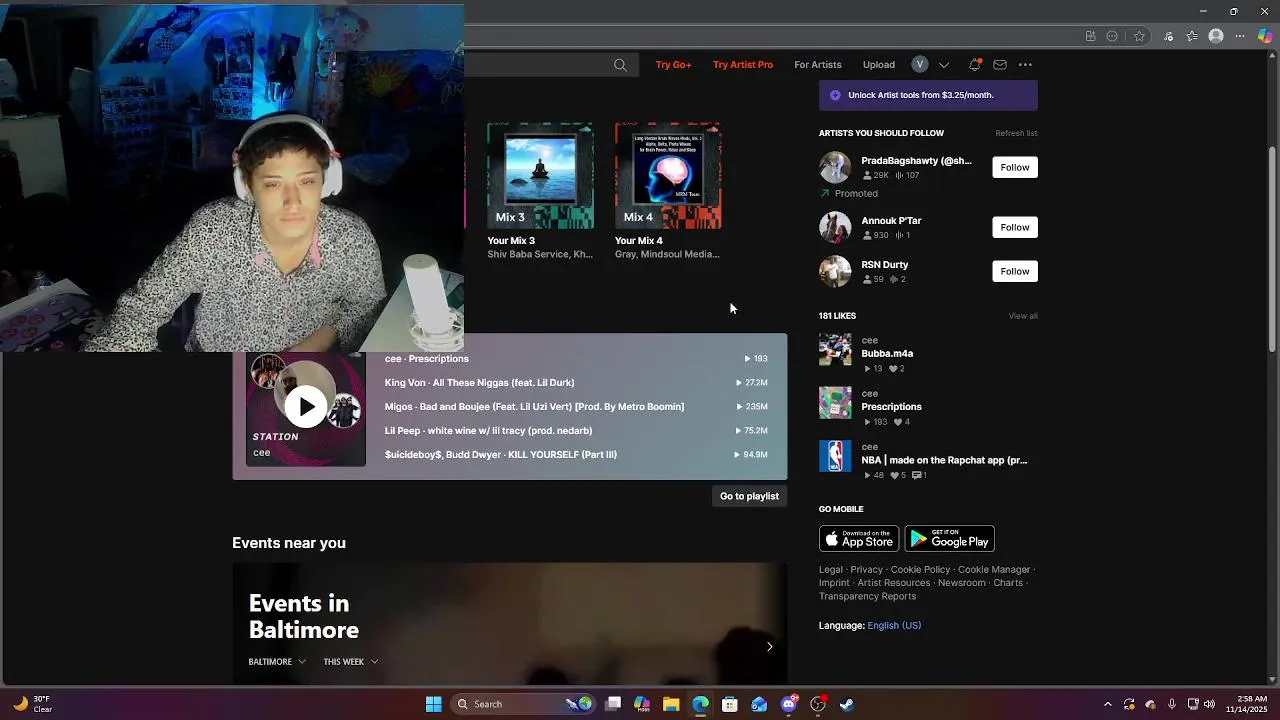Show hidden system tray icons

pos(1107,704)
